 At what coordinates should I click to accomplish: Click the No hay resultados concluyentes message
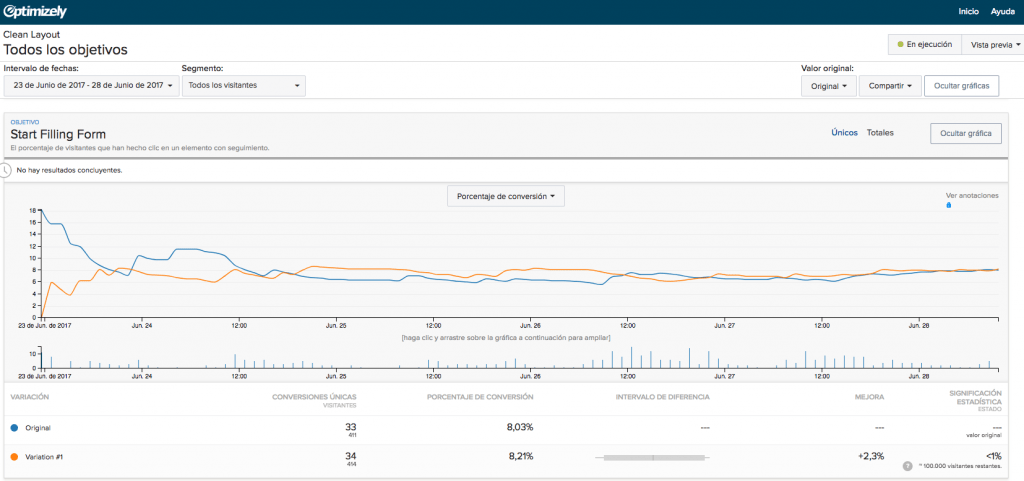[x=70, y=171]
